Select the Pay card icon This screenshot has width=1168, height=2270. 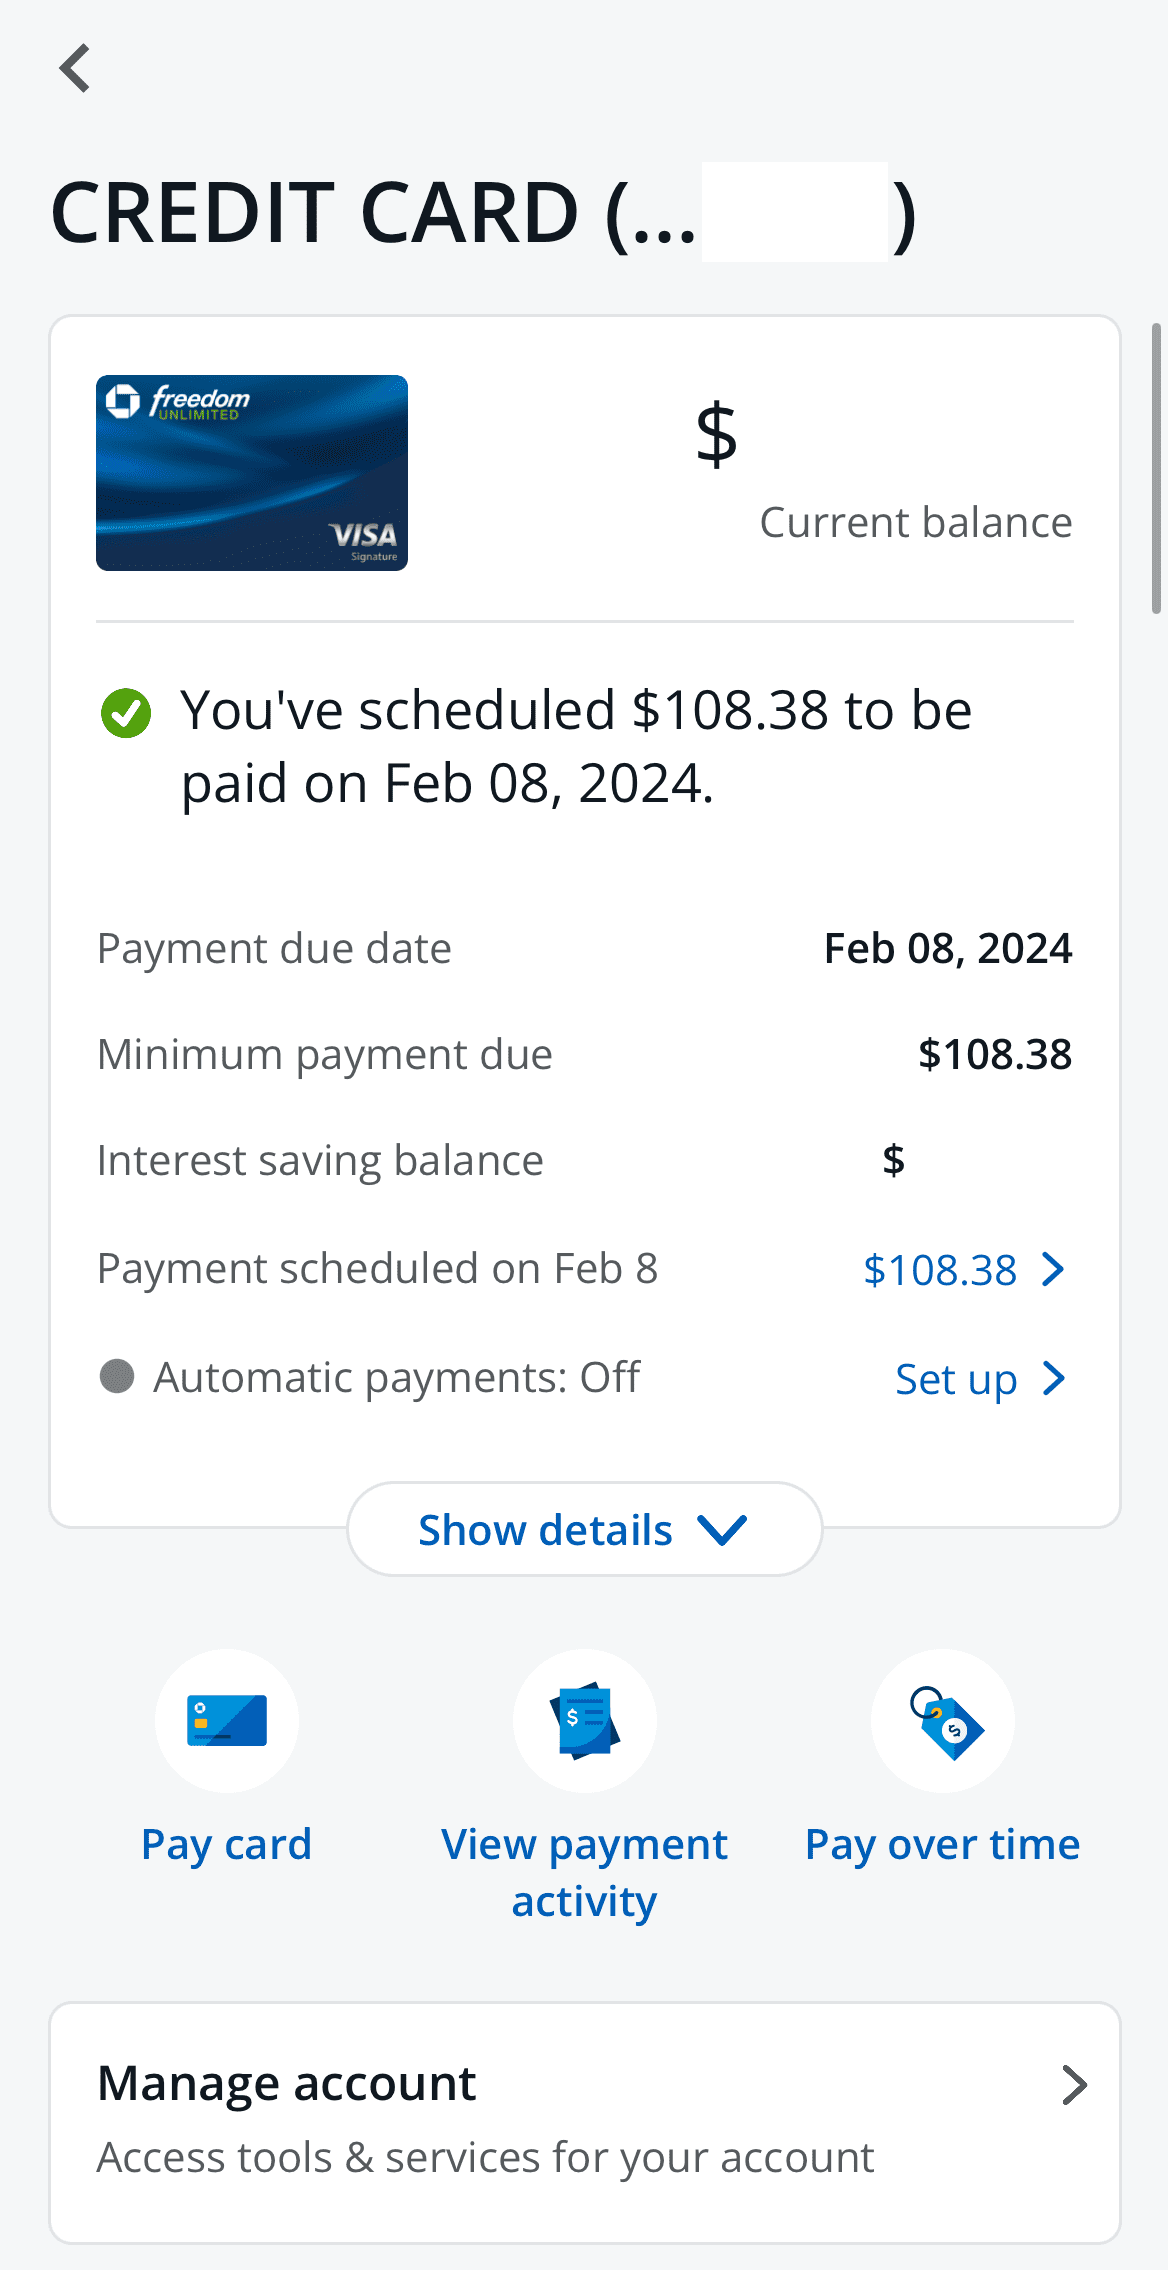pyautogui.click(x=226, y=1720)
